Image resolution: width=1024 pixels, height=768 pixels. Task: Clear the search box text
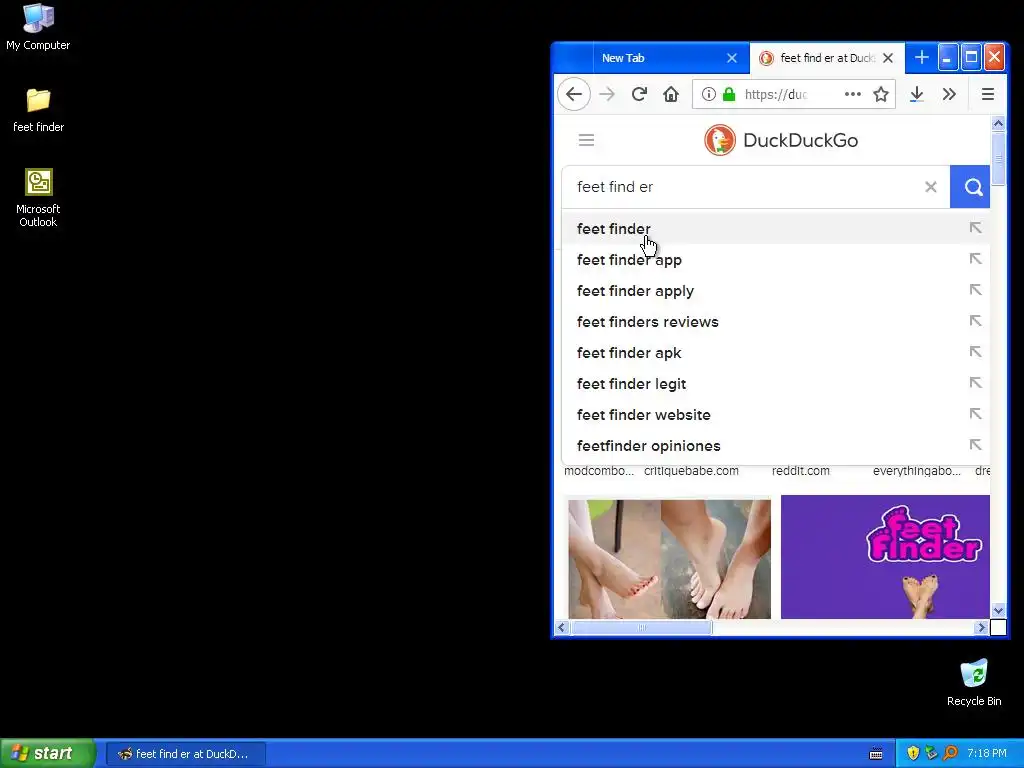(931, 187)
